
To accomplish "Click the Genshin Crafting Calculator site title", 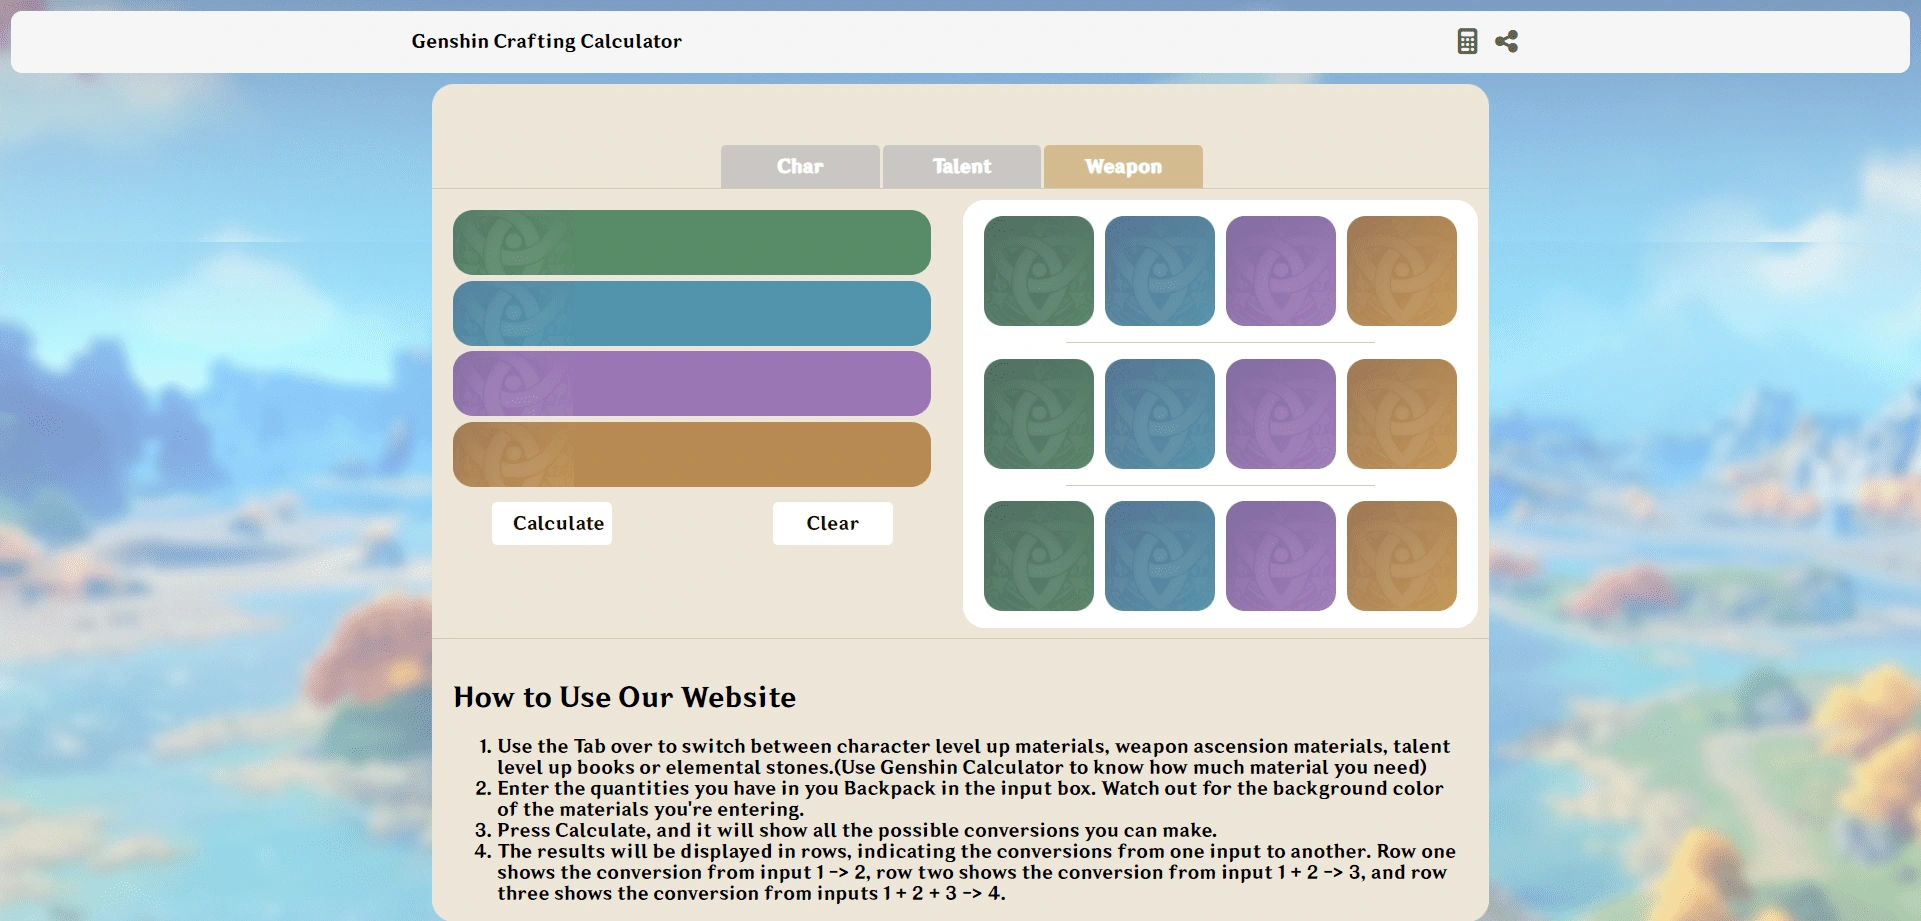I will point(546,41).
